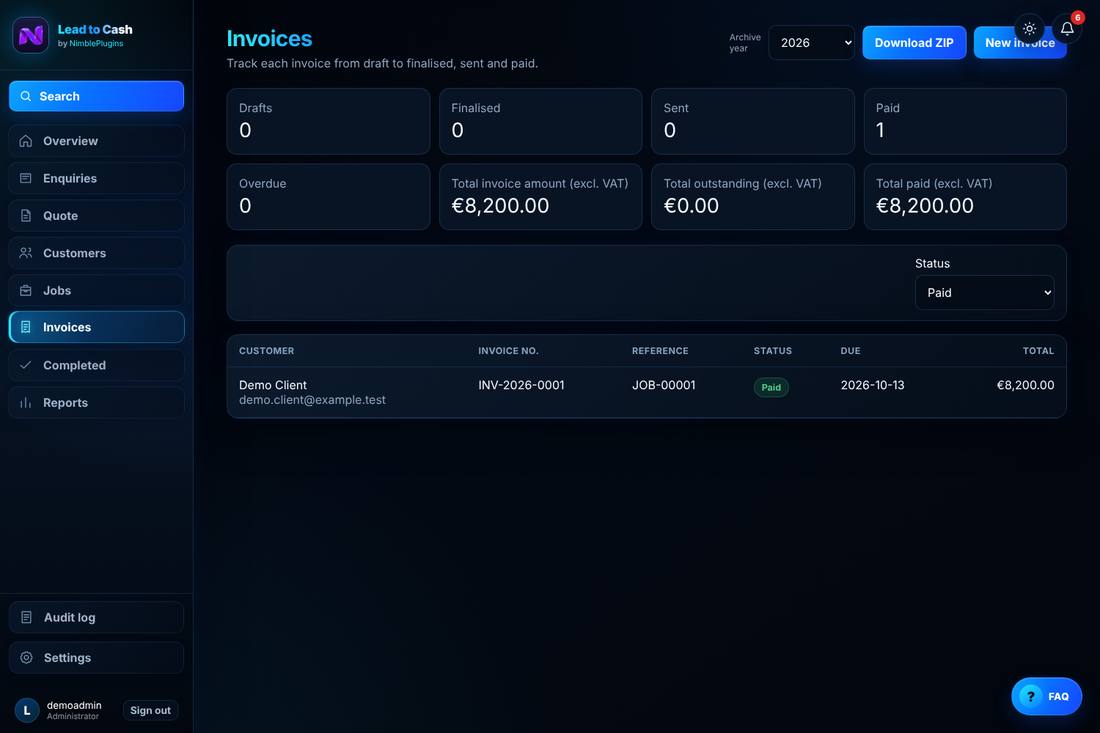The image size is (1100, 733).
Task: Click due date 2026-10-13
Action: tap(873, 385)
